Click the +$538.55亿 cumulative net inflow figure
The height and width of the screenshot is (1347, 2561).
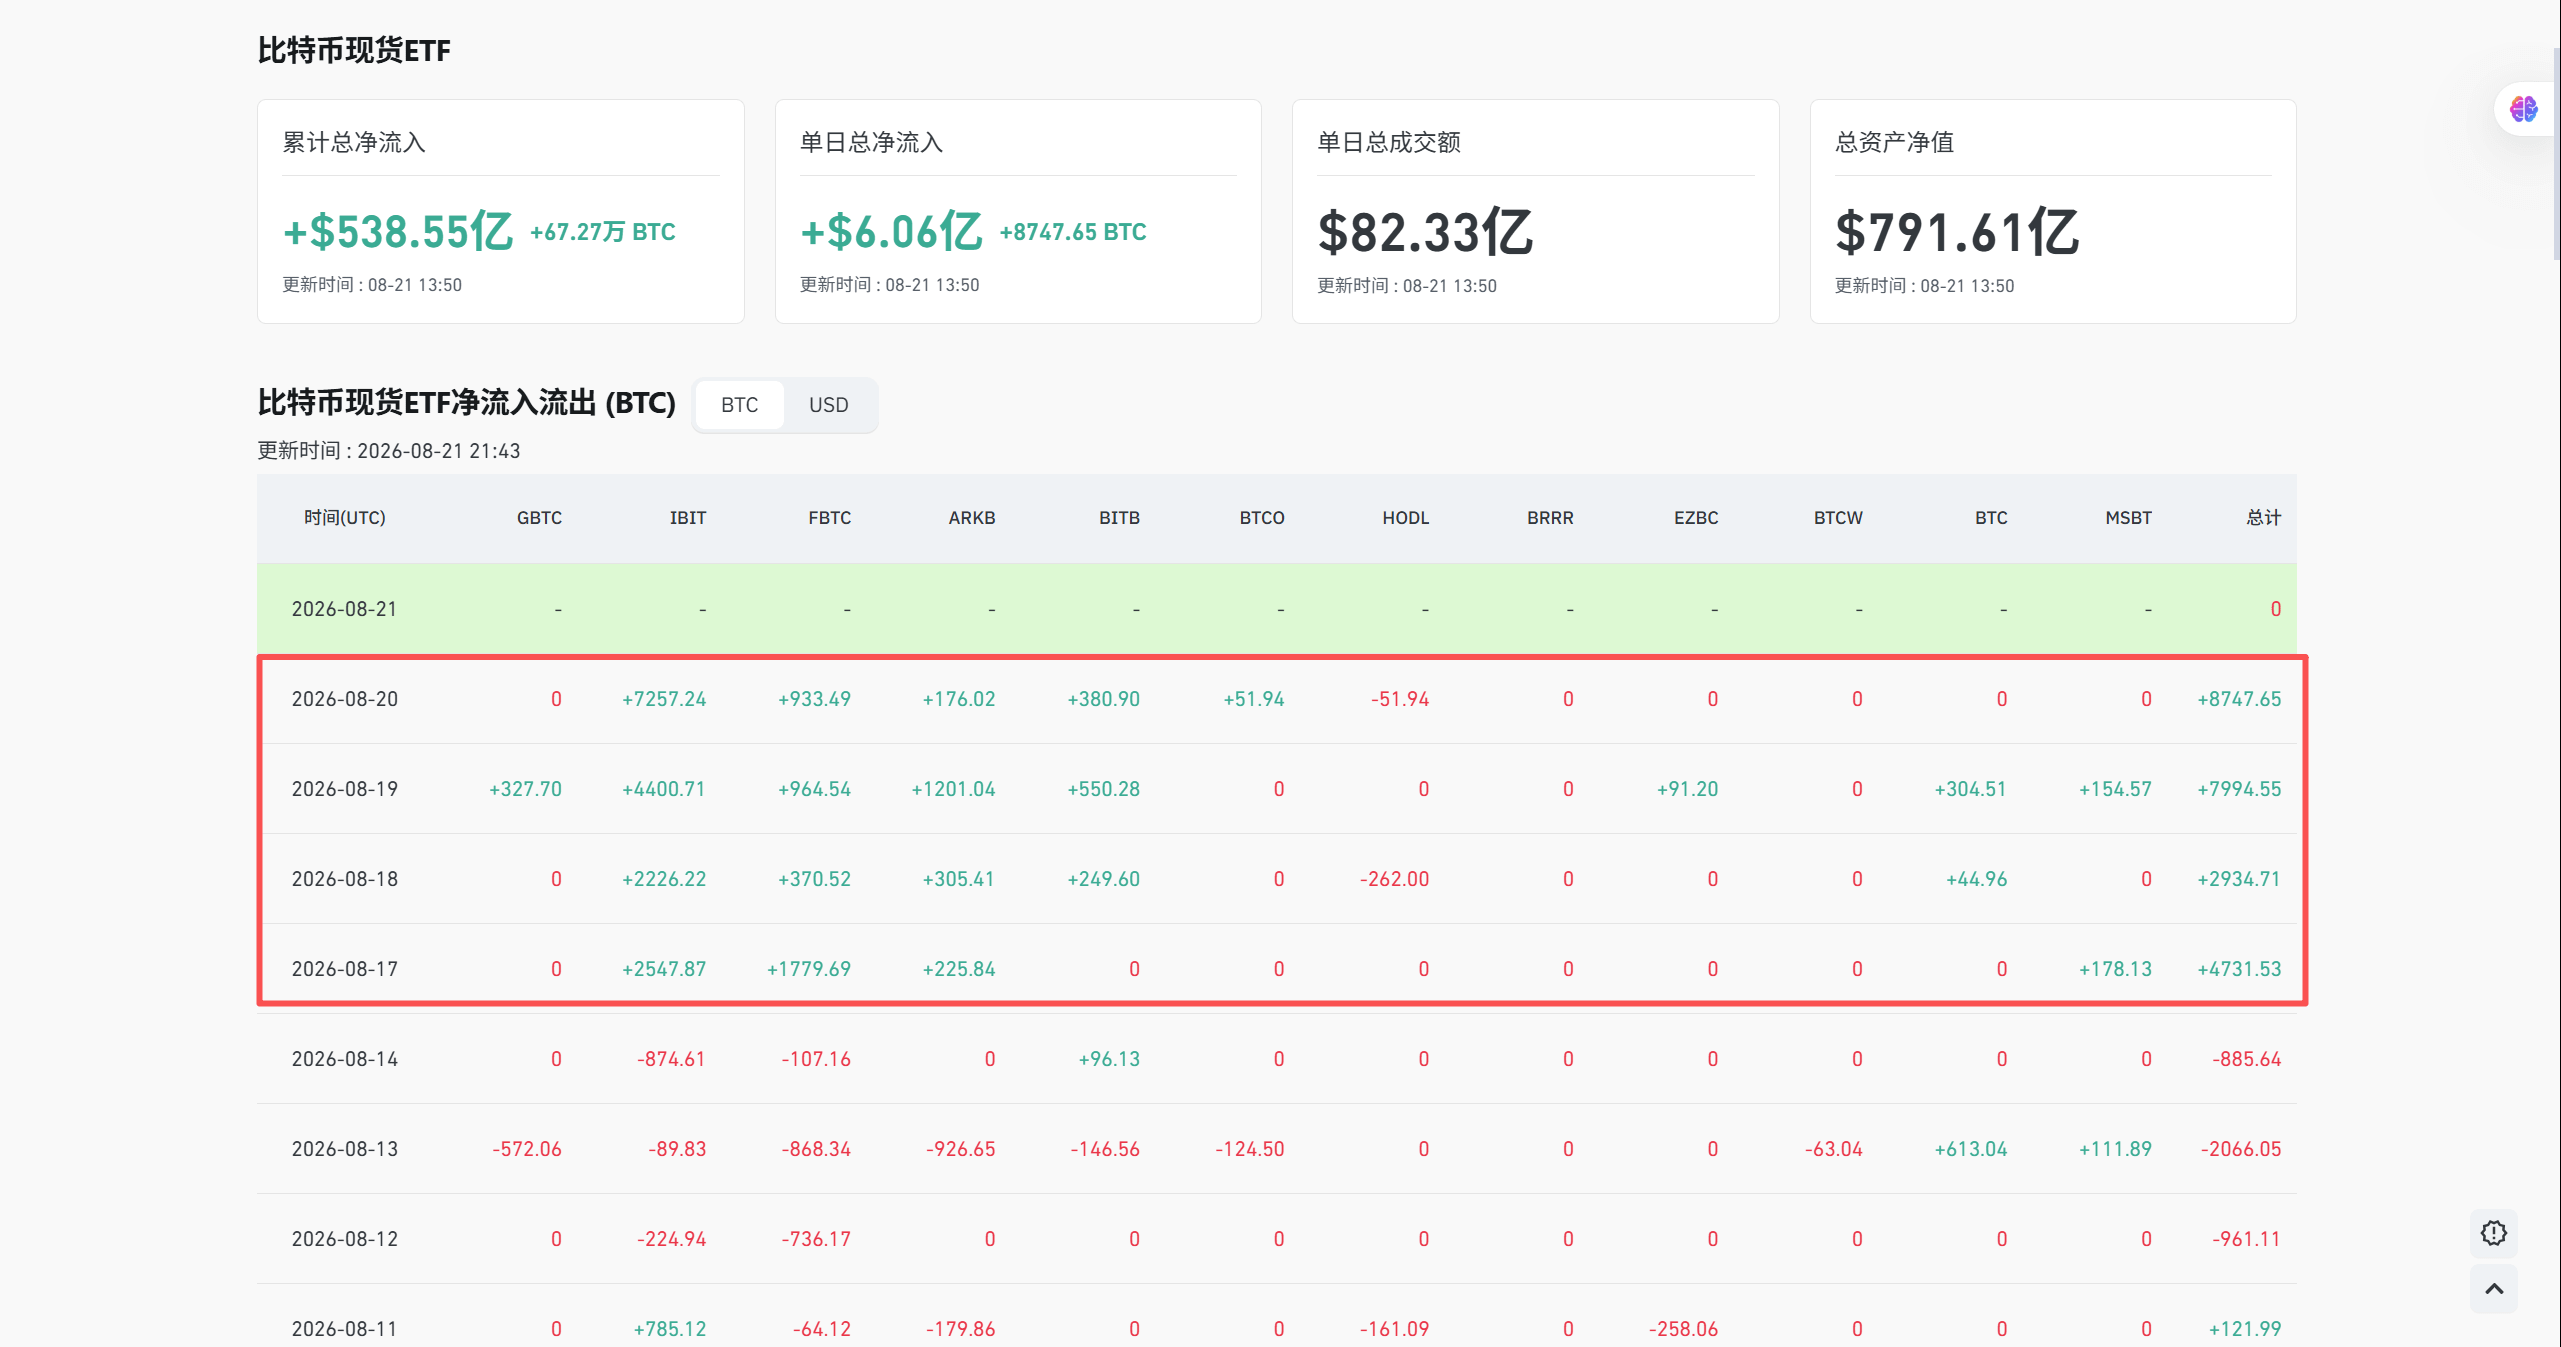pyautogui.click(x=398, y=232)
